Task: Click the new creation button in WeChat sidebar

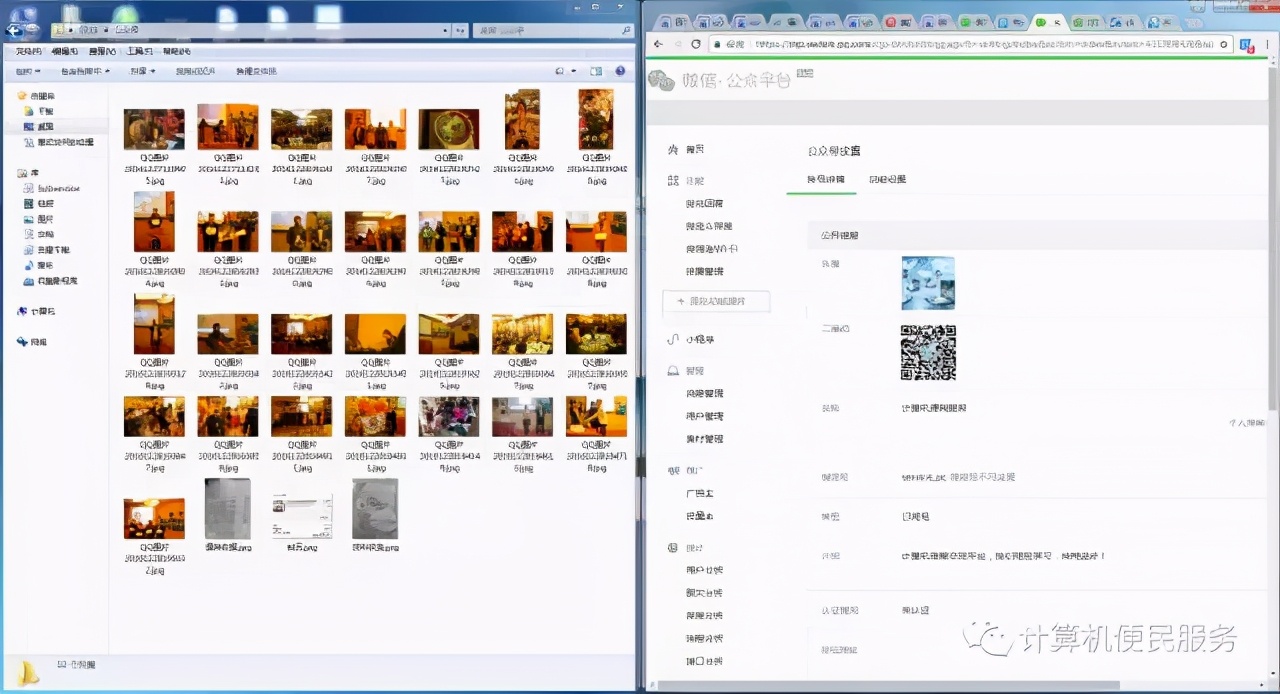Action: click(716, 301)
